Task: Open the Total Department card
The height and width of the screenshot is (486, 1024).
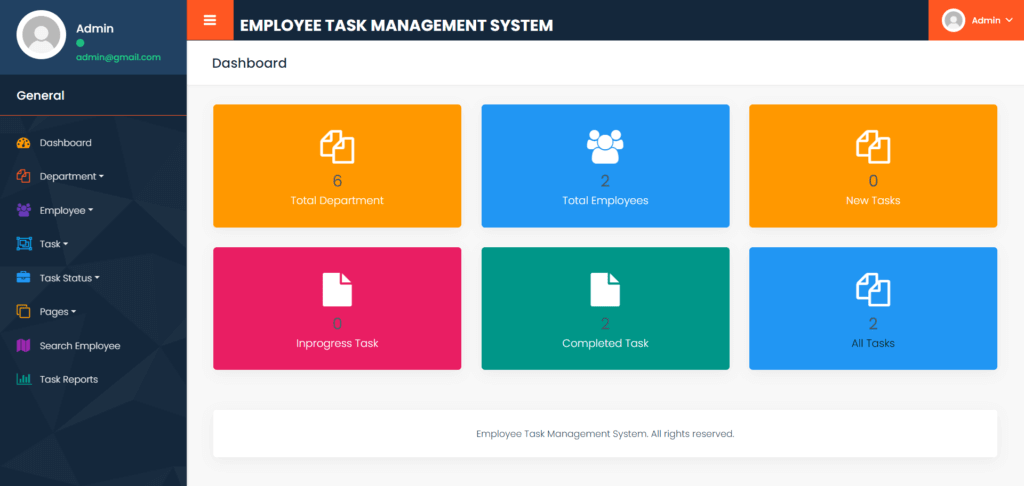Action: tap(337, 166)
